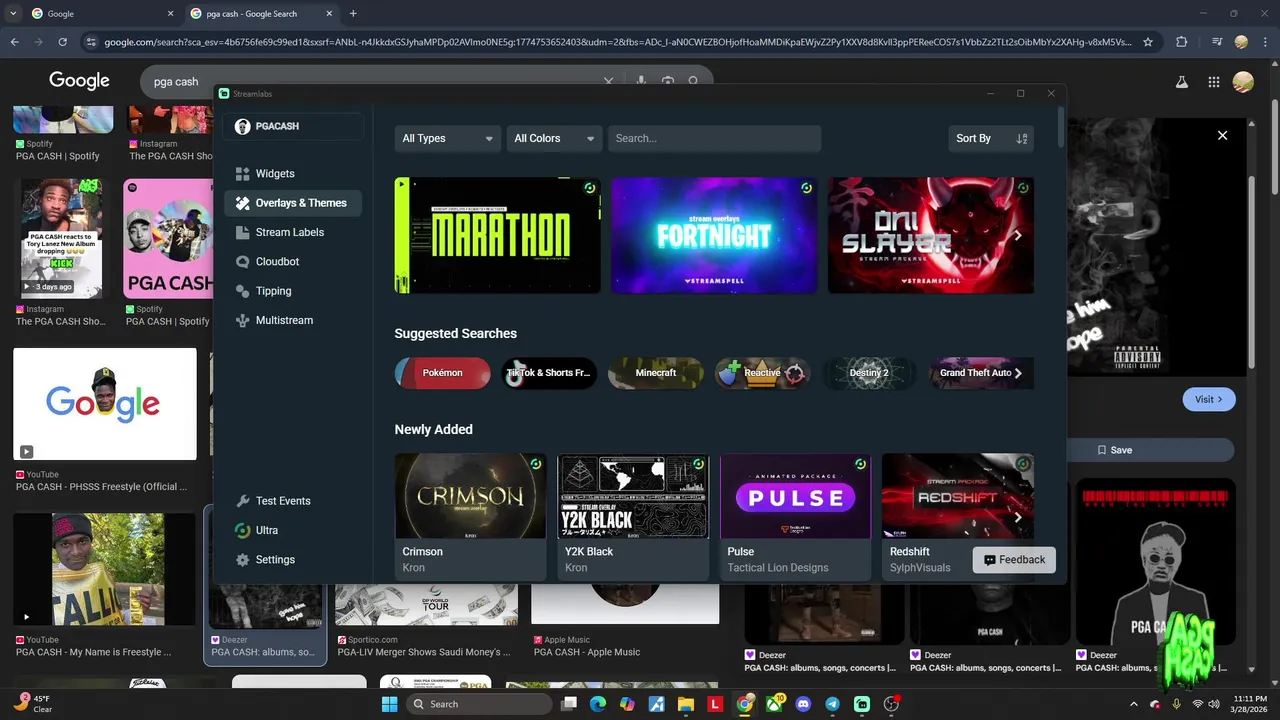1280x720 pixels.
Task: Open Chrome tab search dropdown
Action: pos(12,14)
